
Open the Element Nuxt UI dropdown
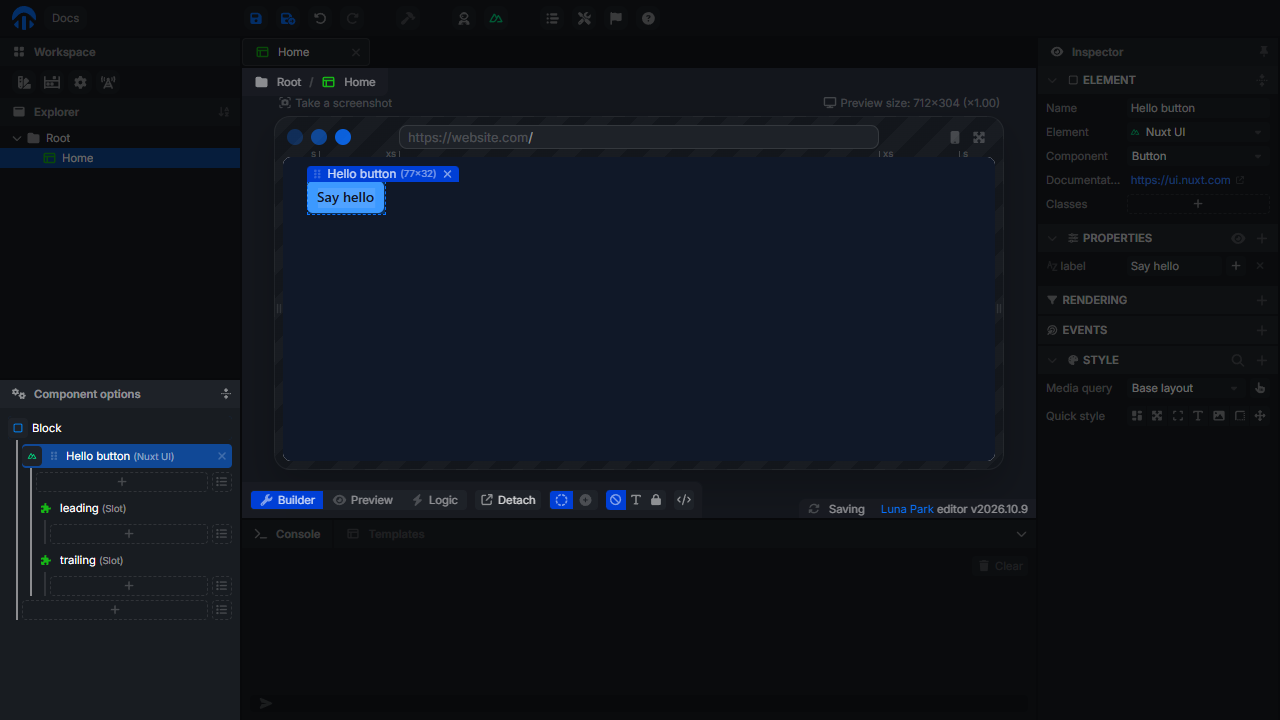pyautogui.click(x=1198, y=132)
